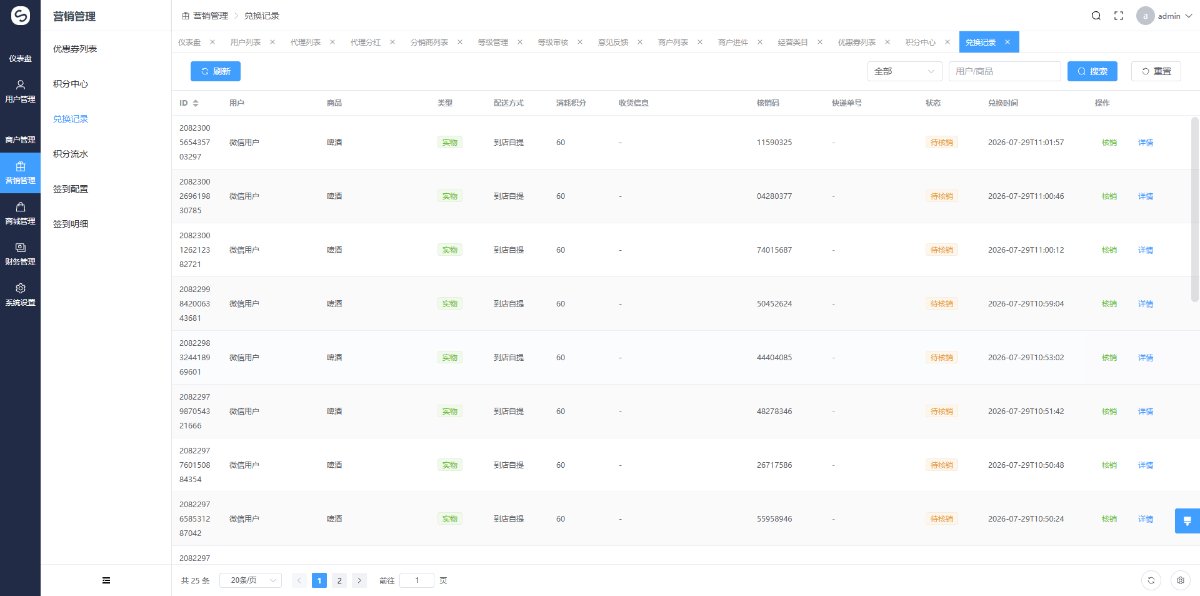The width and height of the screenshot is (1200, 596).
Task: Click the 搜索 search button
Action: point(1092,71)
